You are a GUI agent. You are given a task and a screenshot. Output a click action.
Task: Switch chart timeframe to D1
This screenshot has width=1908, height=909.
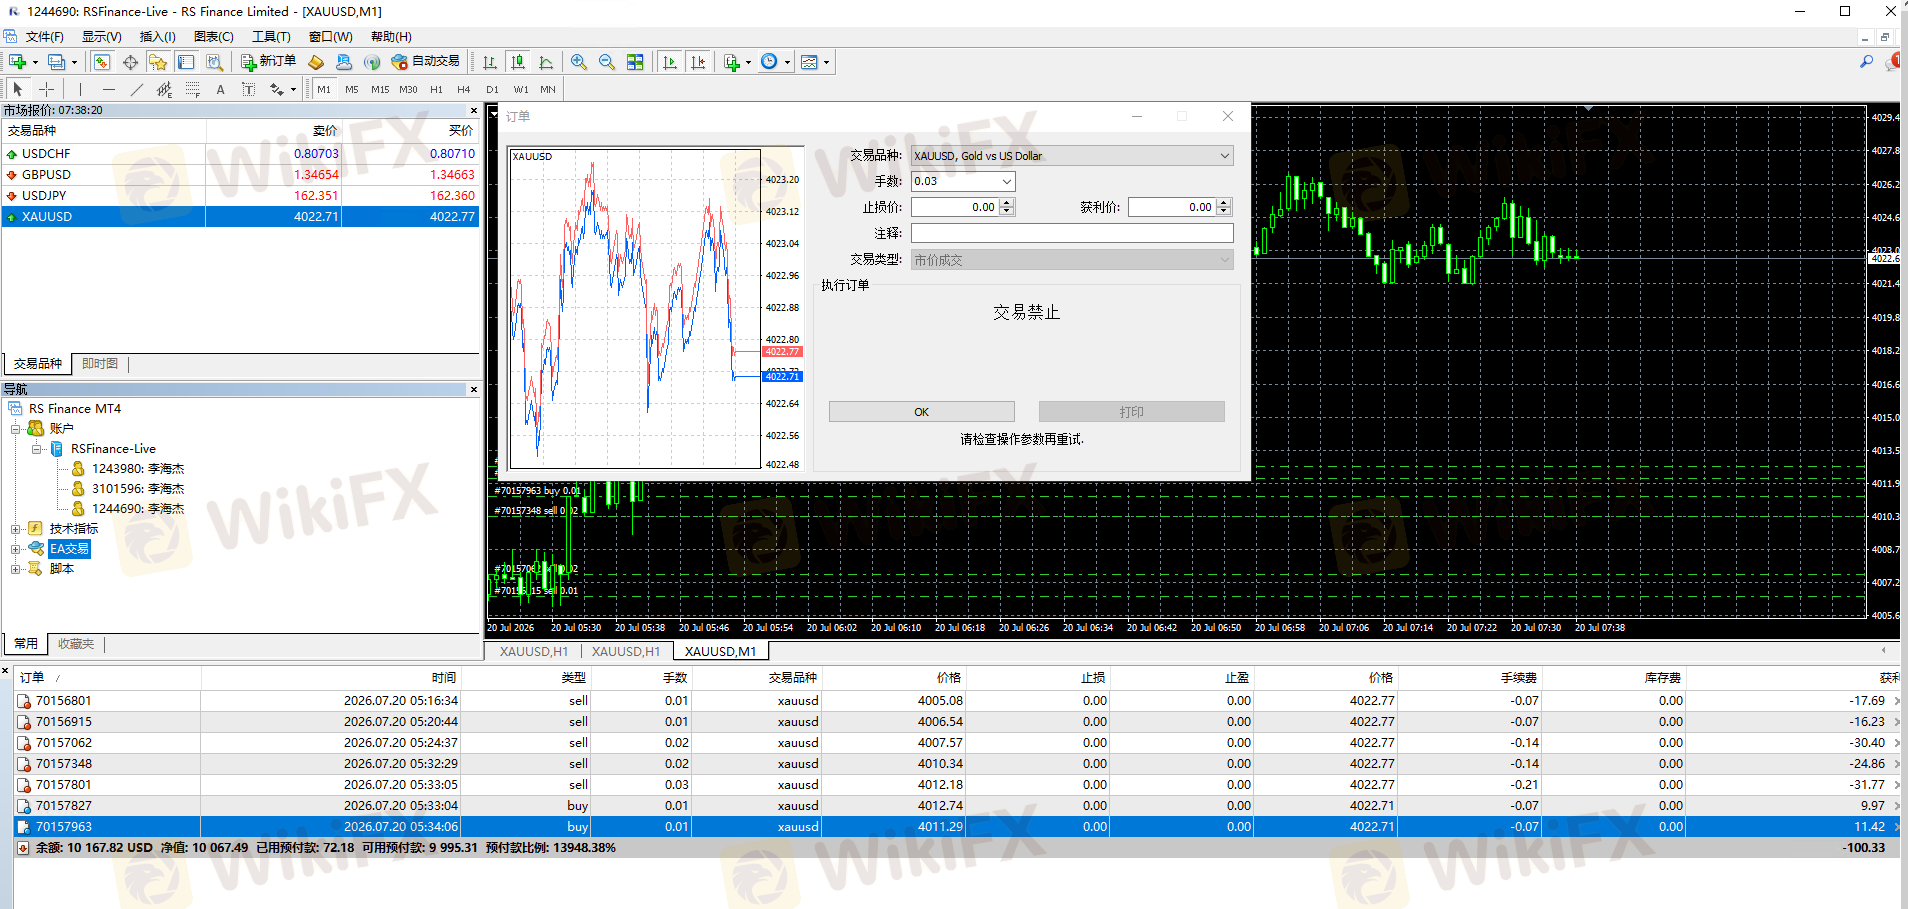click(x=492, y=89)
